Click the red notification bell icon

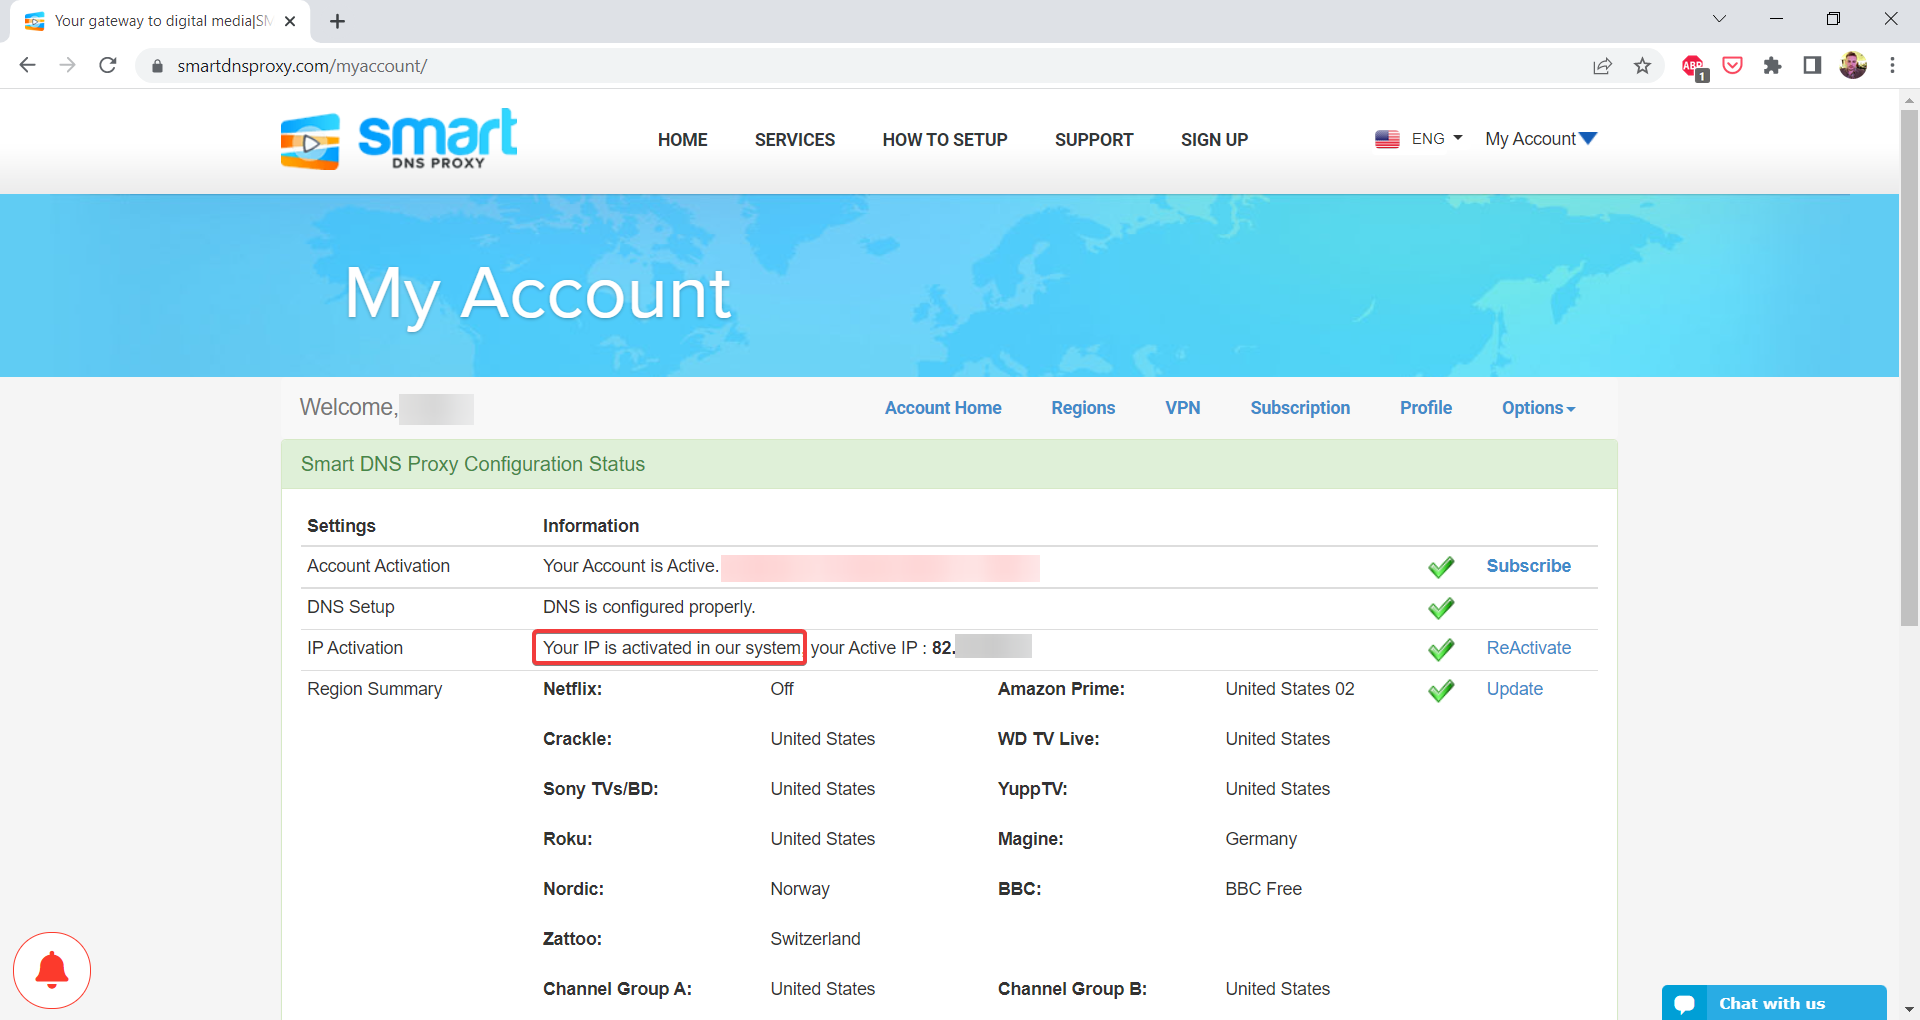(52, 970)
